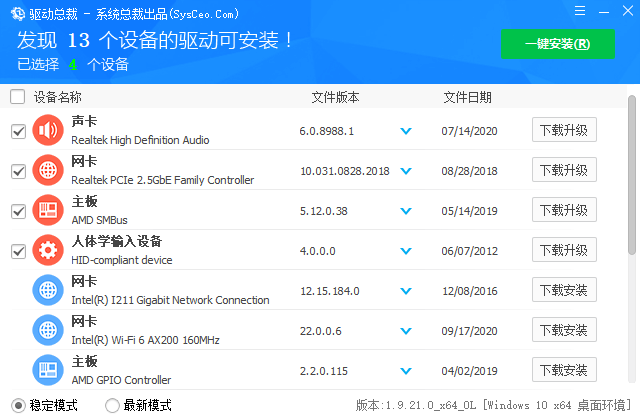The image size is (640, 419).
Task: Click the AMD SMBus motherboard icon
Action: tap(48, 211)
